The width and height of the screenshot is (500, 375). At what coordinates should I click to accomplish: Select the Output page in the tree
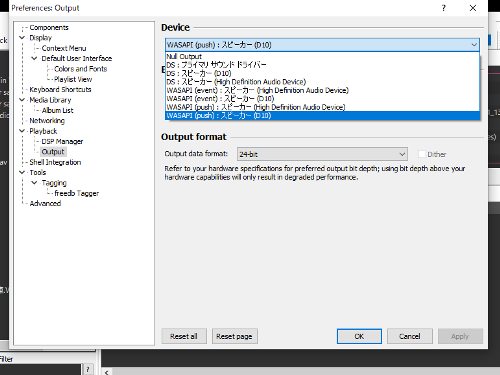[53, 152]
